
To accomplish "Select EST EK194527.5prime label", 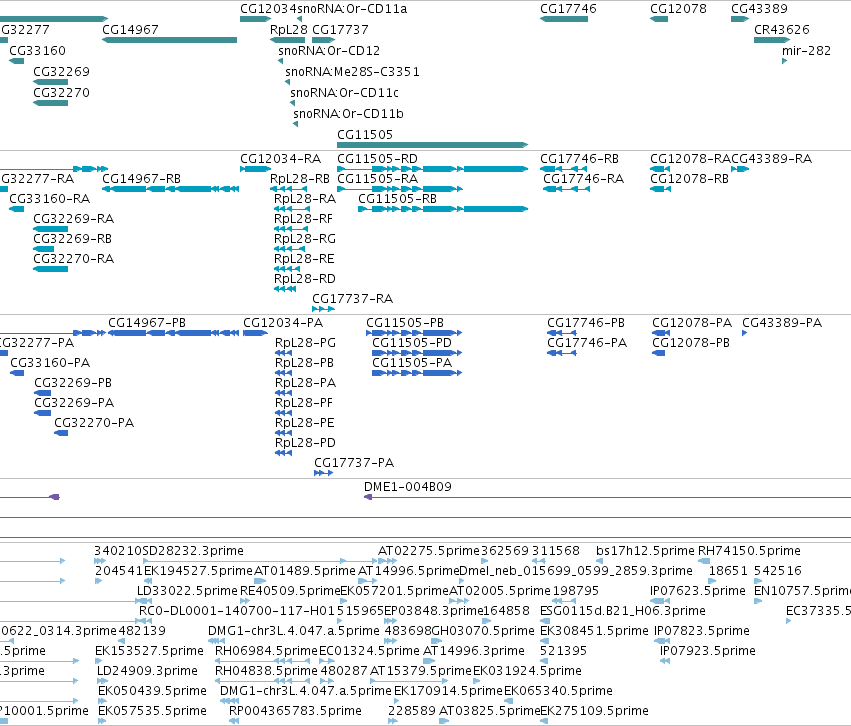I will [x=198, y=571].
